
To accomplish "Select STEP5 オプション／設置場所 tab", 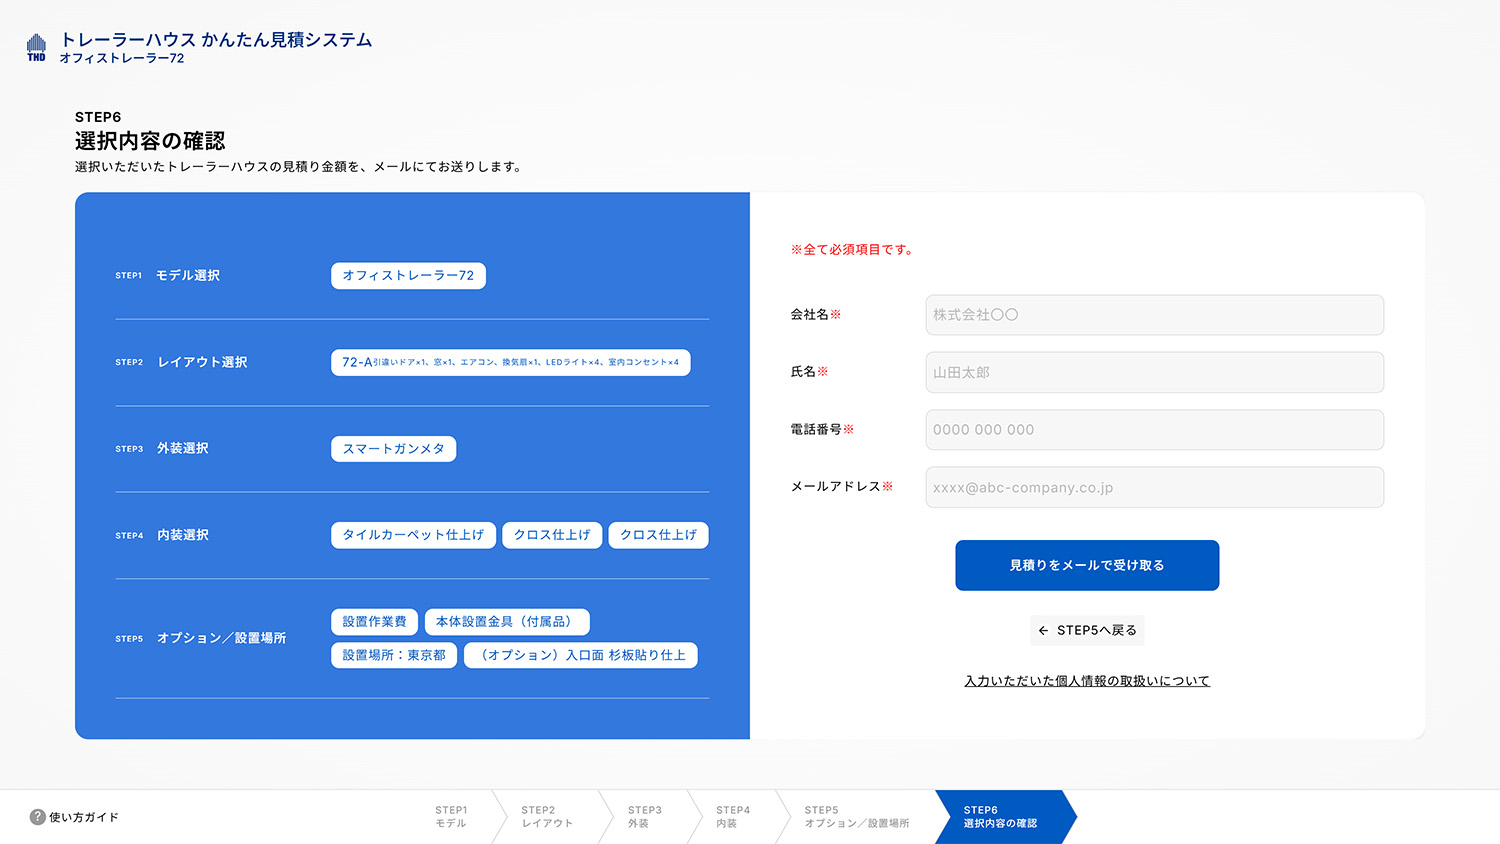I will point(857,817).
